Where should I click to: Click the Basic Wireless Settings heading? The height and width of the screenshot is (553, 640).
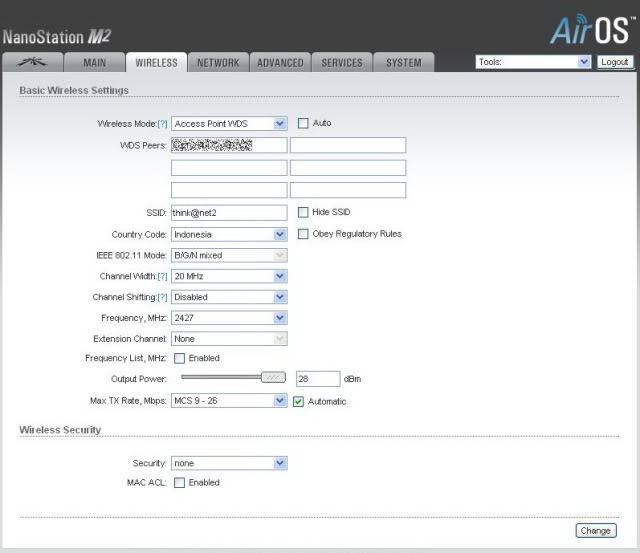(74, 90)
